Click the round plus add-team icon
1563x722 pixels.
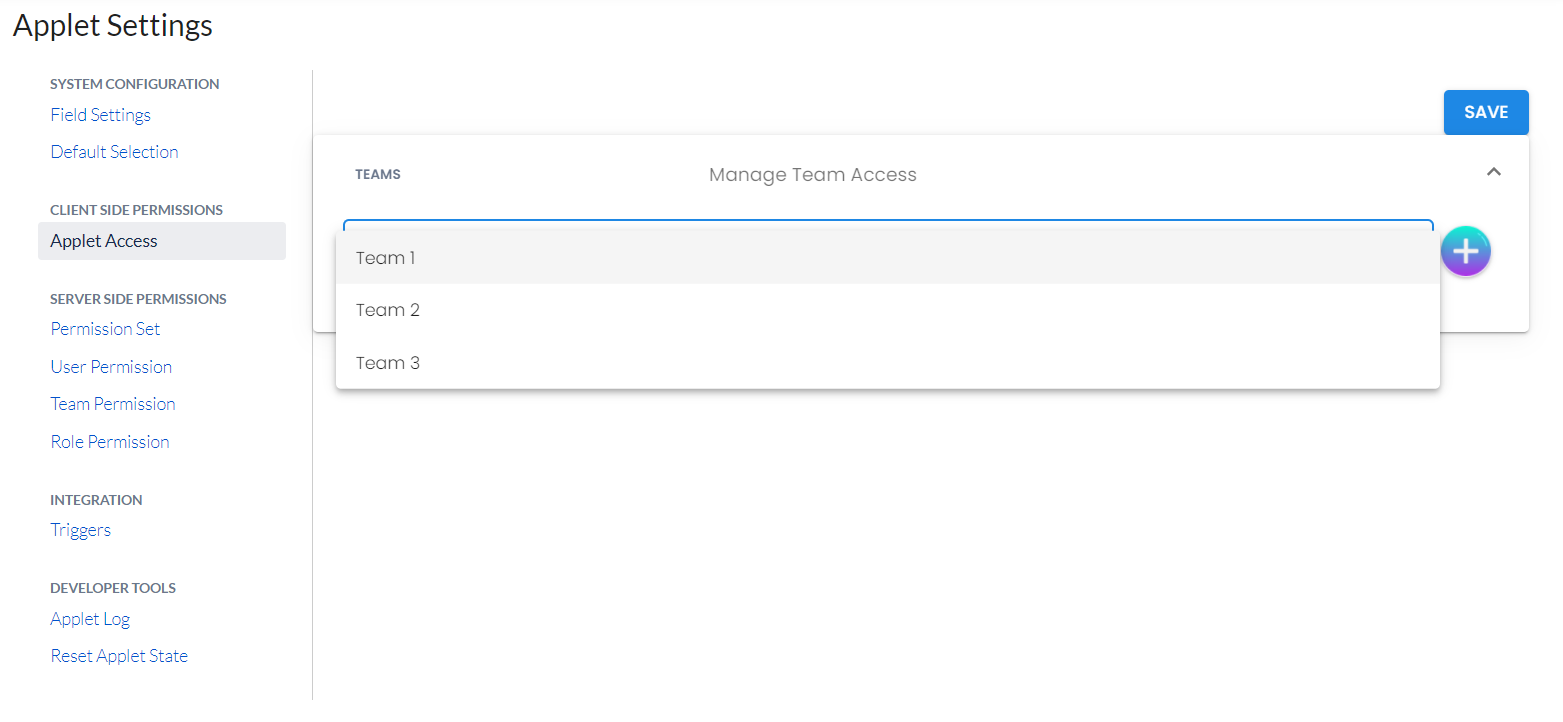pyautogui.click(x=1465, y=251)
